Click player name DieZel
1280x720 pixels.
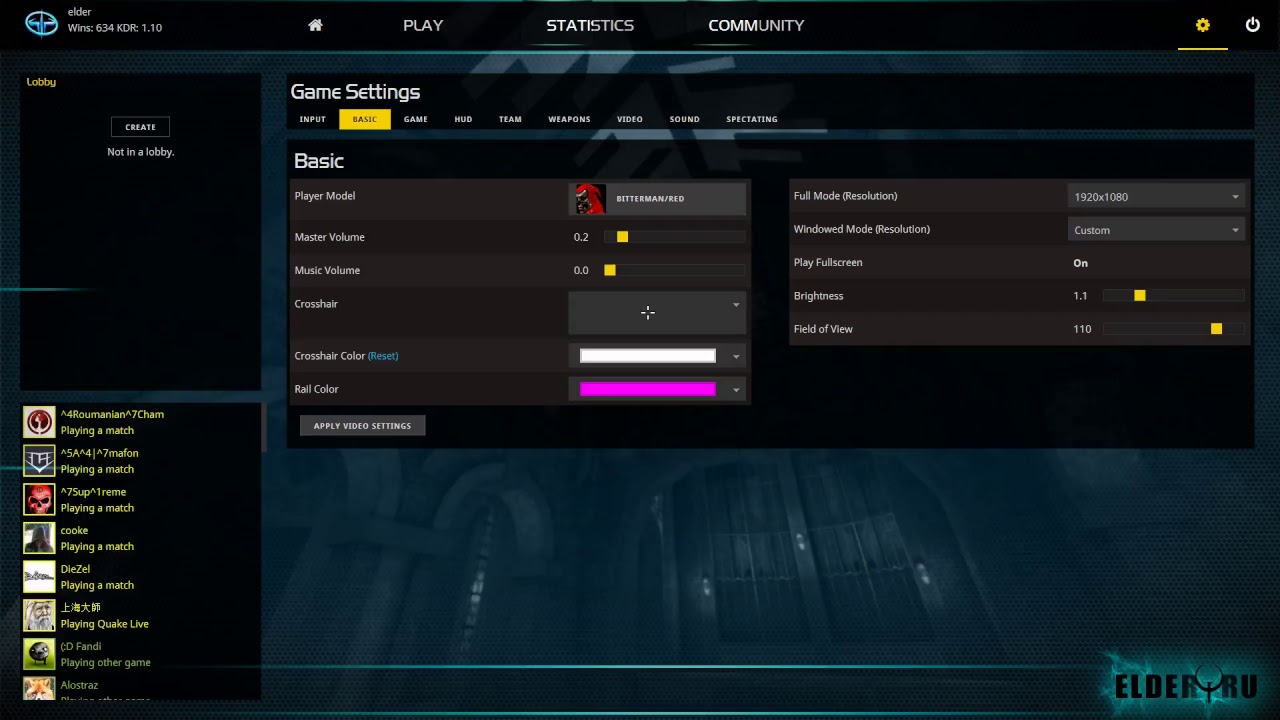[x=75, y=569]
